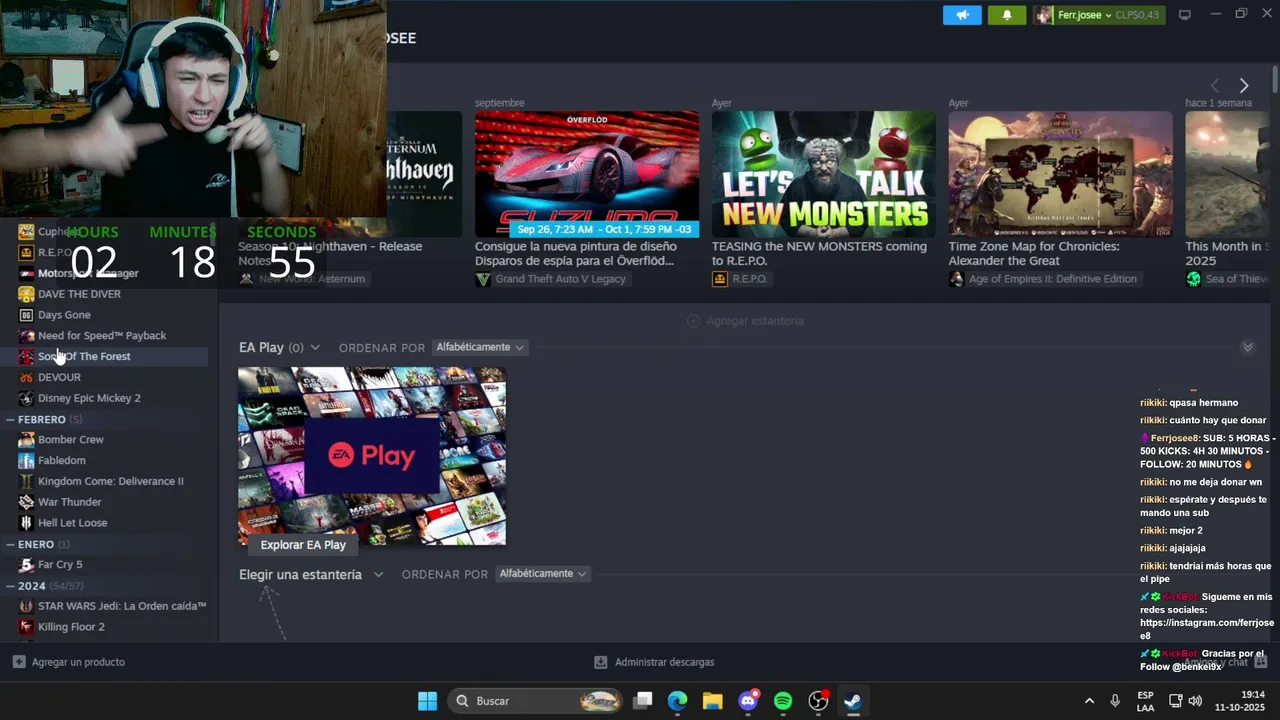Image resolution: width=1280 pixels, height=720 pixels.
Task: Select Need for Speed Payback game
Action: click(x=102, y=336)
